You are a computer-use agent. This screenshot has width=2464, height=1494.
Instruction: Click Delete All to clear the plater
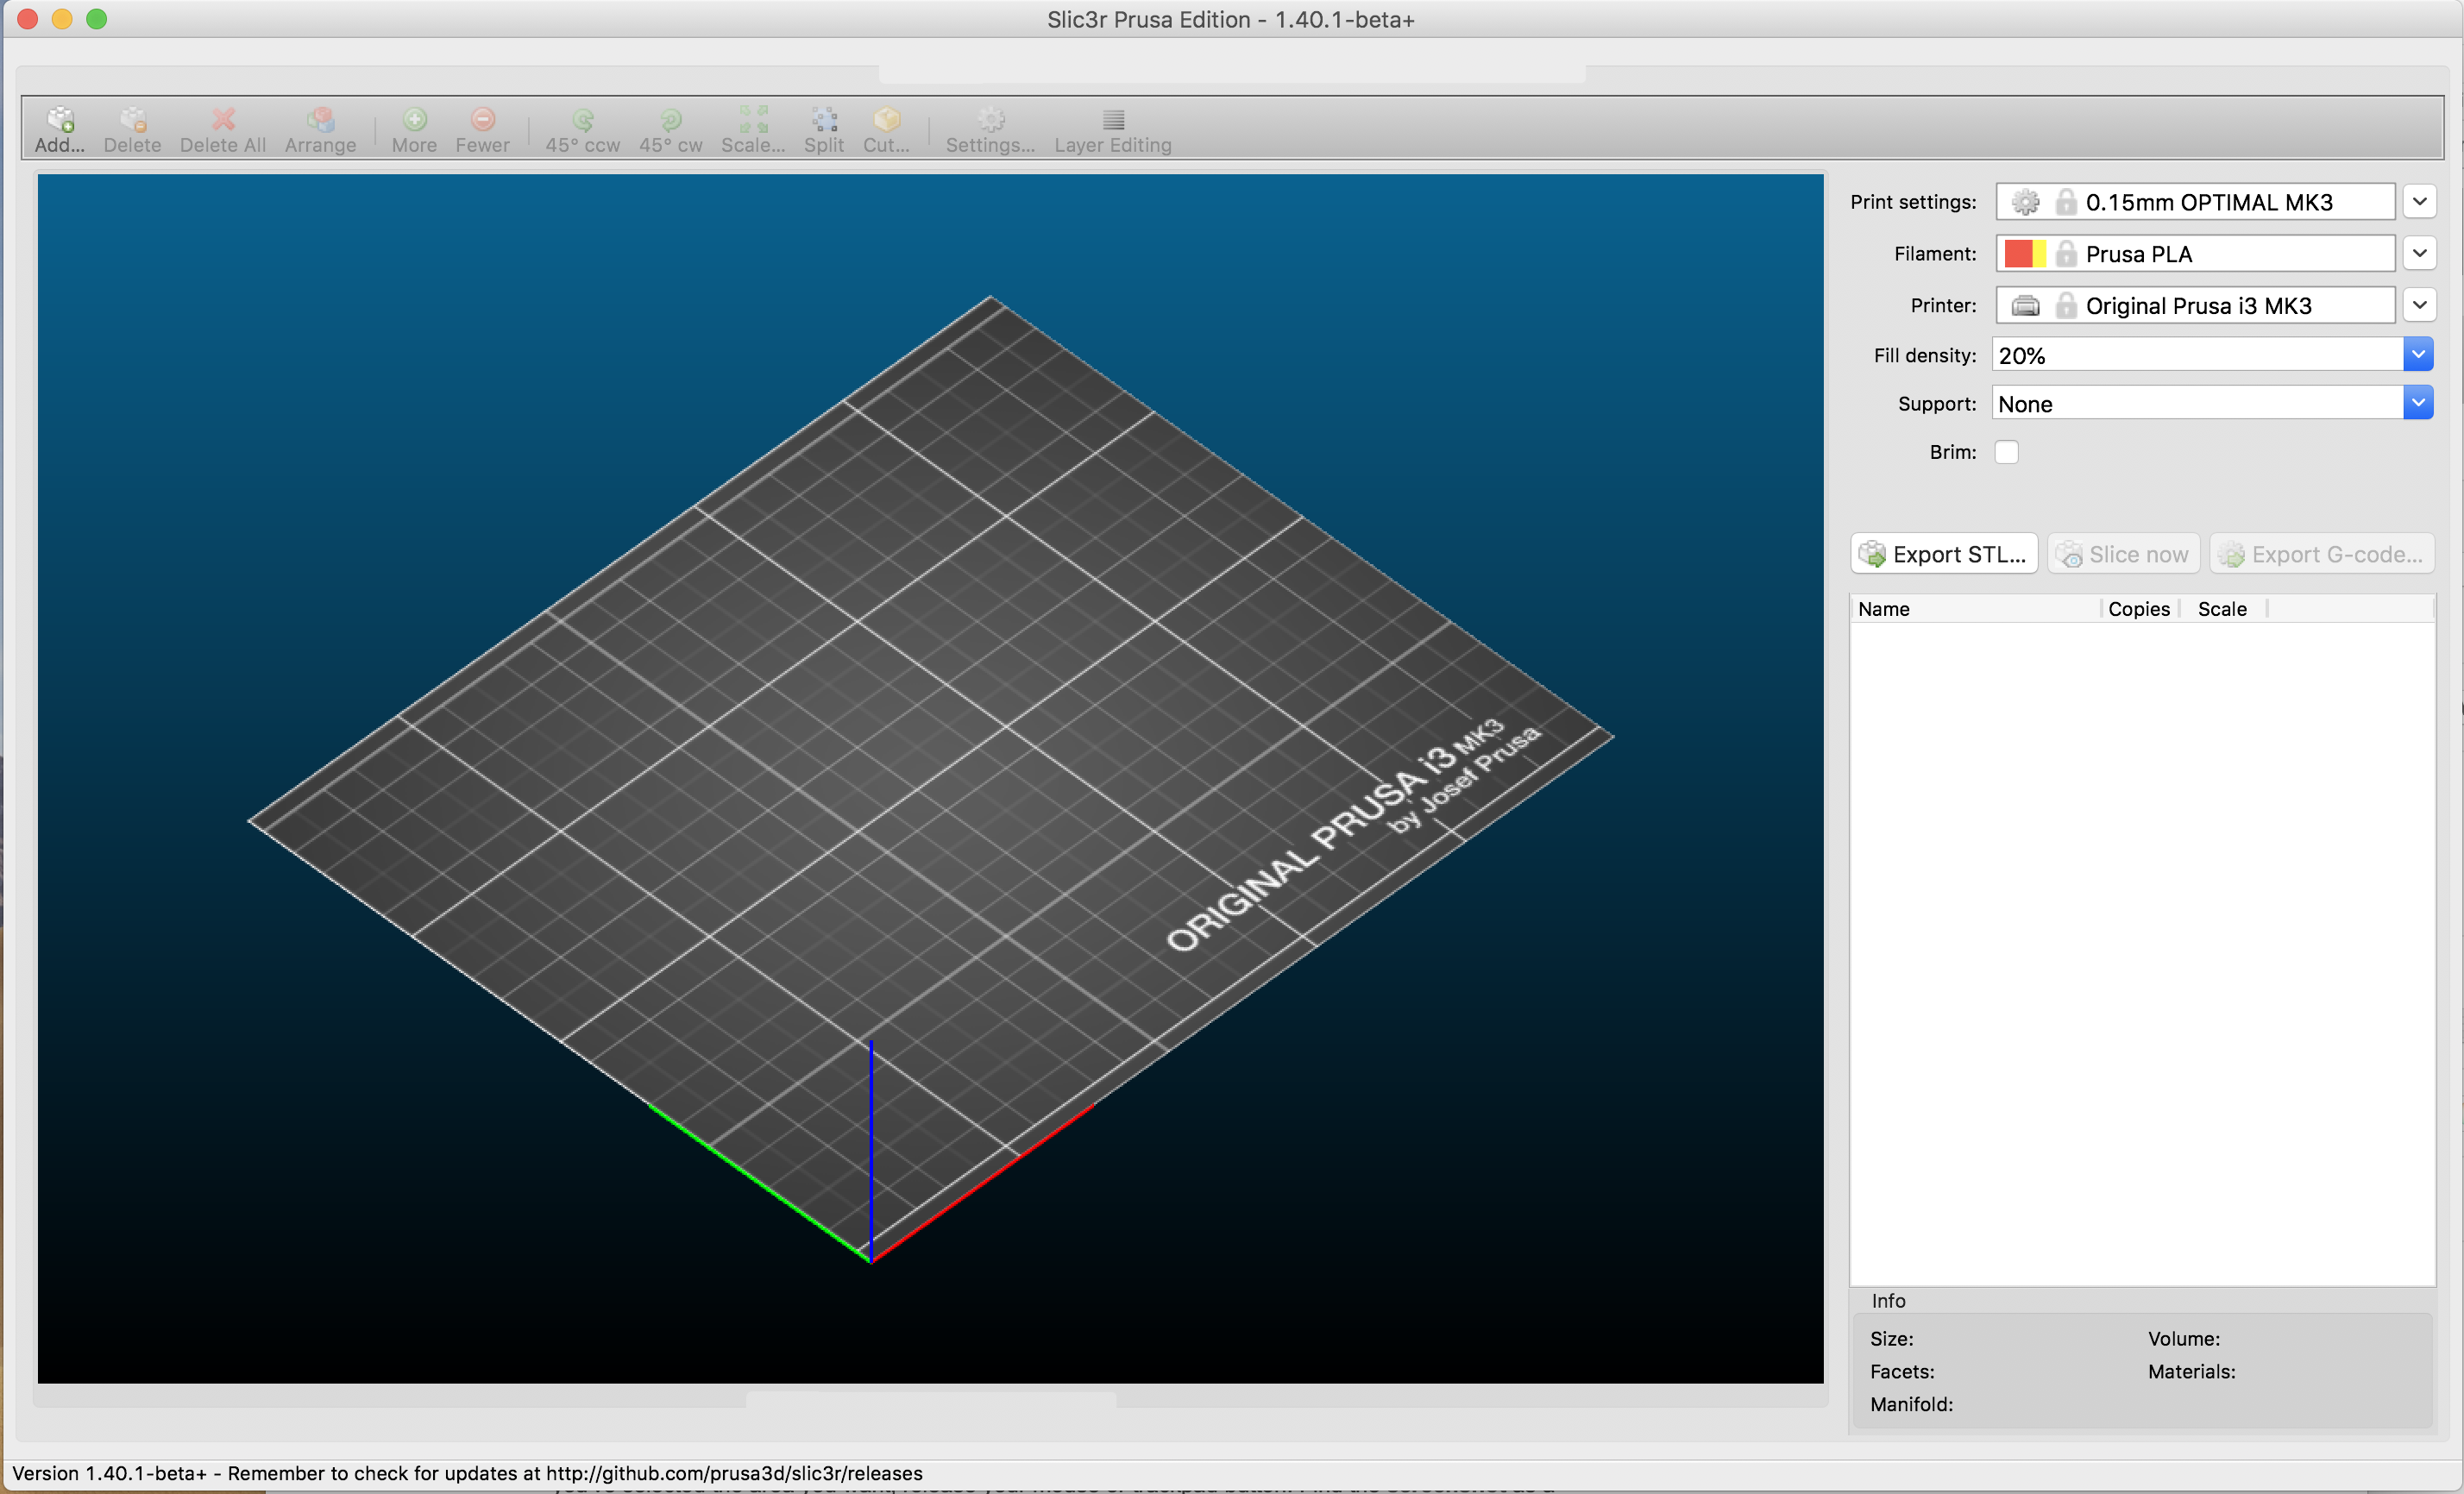(x=222, y=128)
